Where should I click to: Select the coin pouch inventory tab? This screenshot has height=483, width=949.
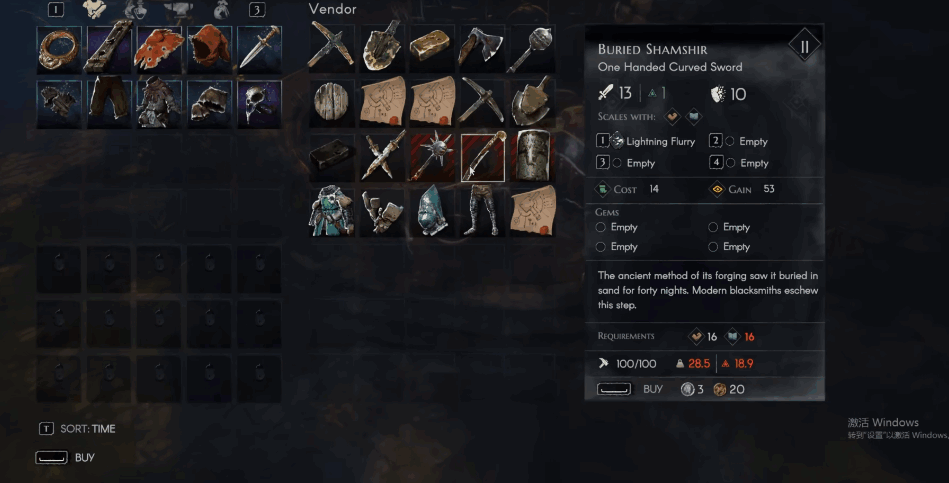[x=222, y=9]
